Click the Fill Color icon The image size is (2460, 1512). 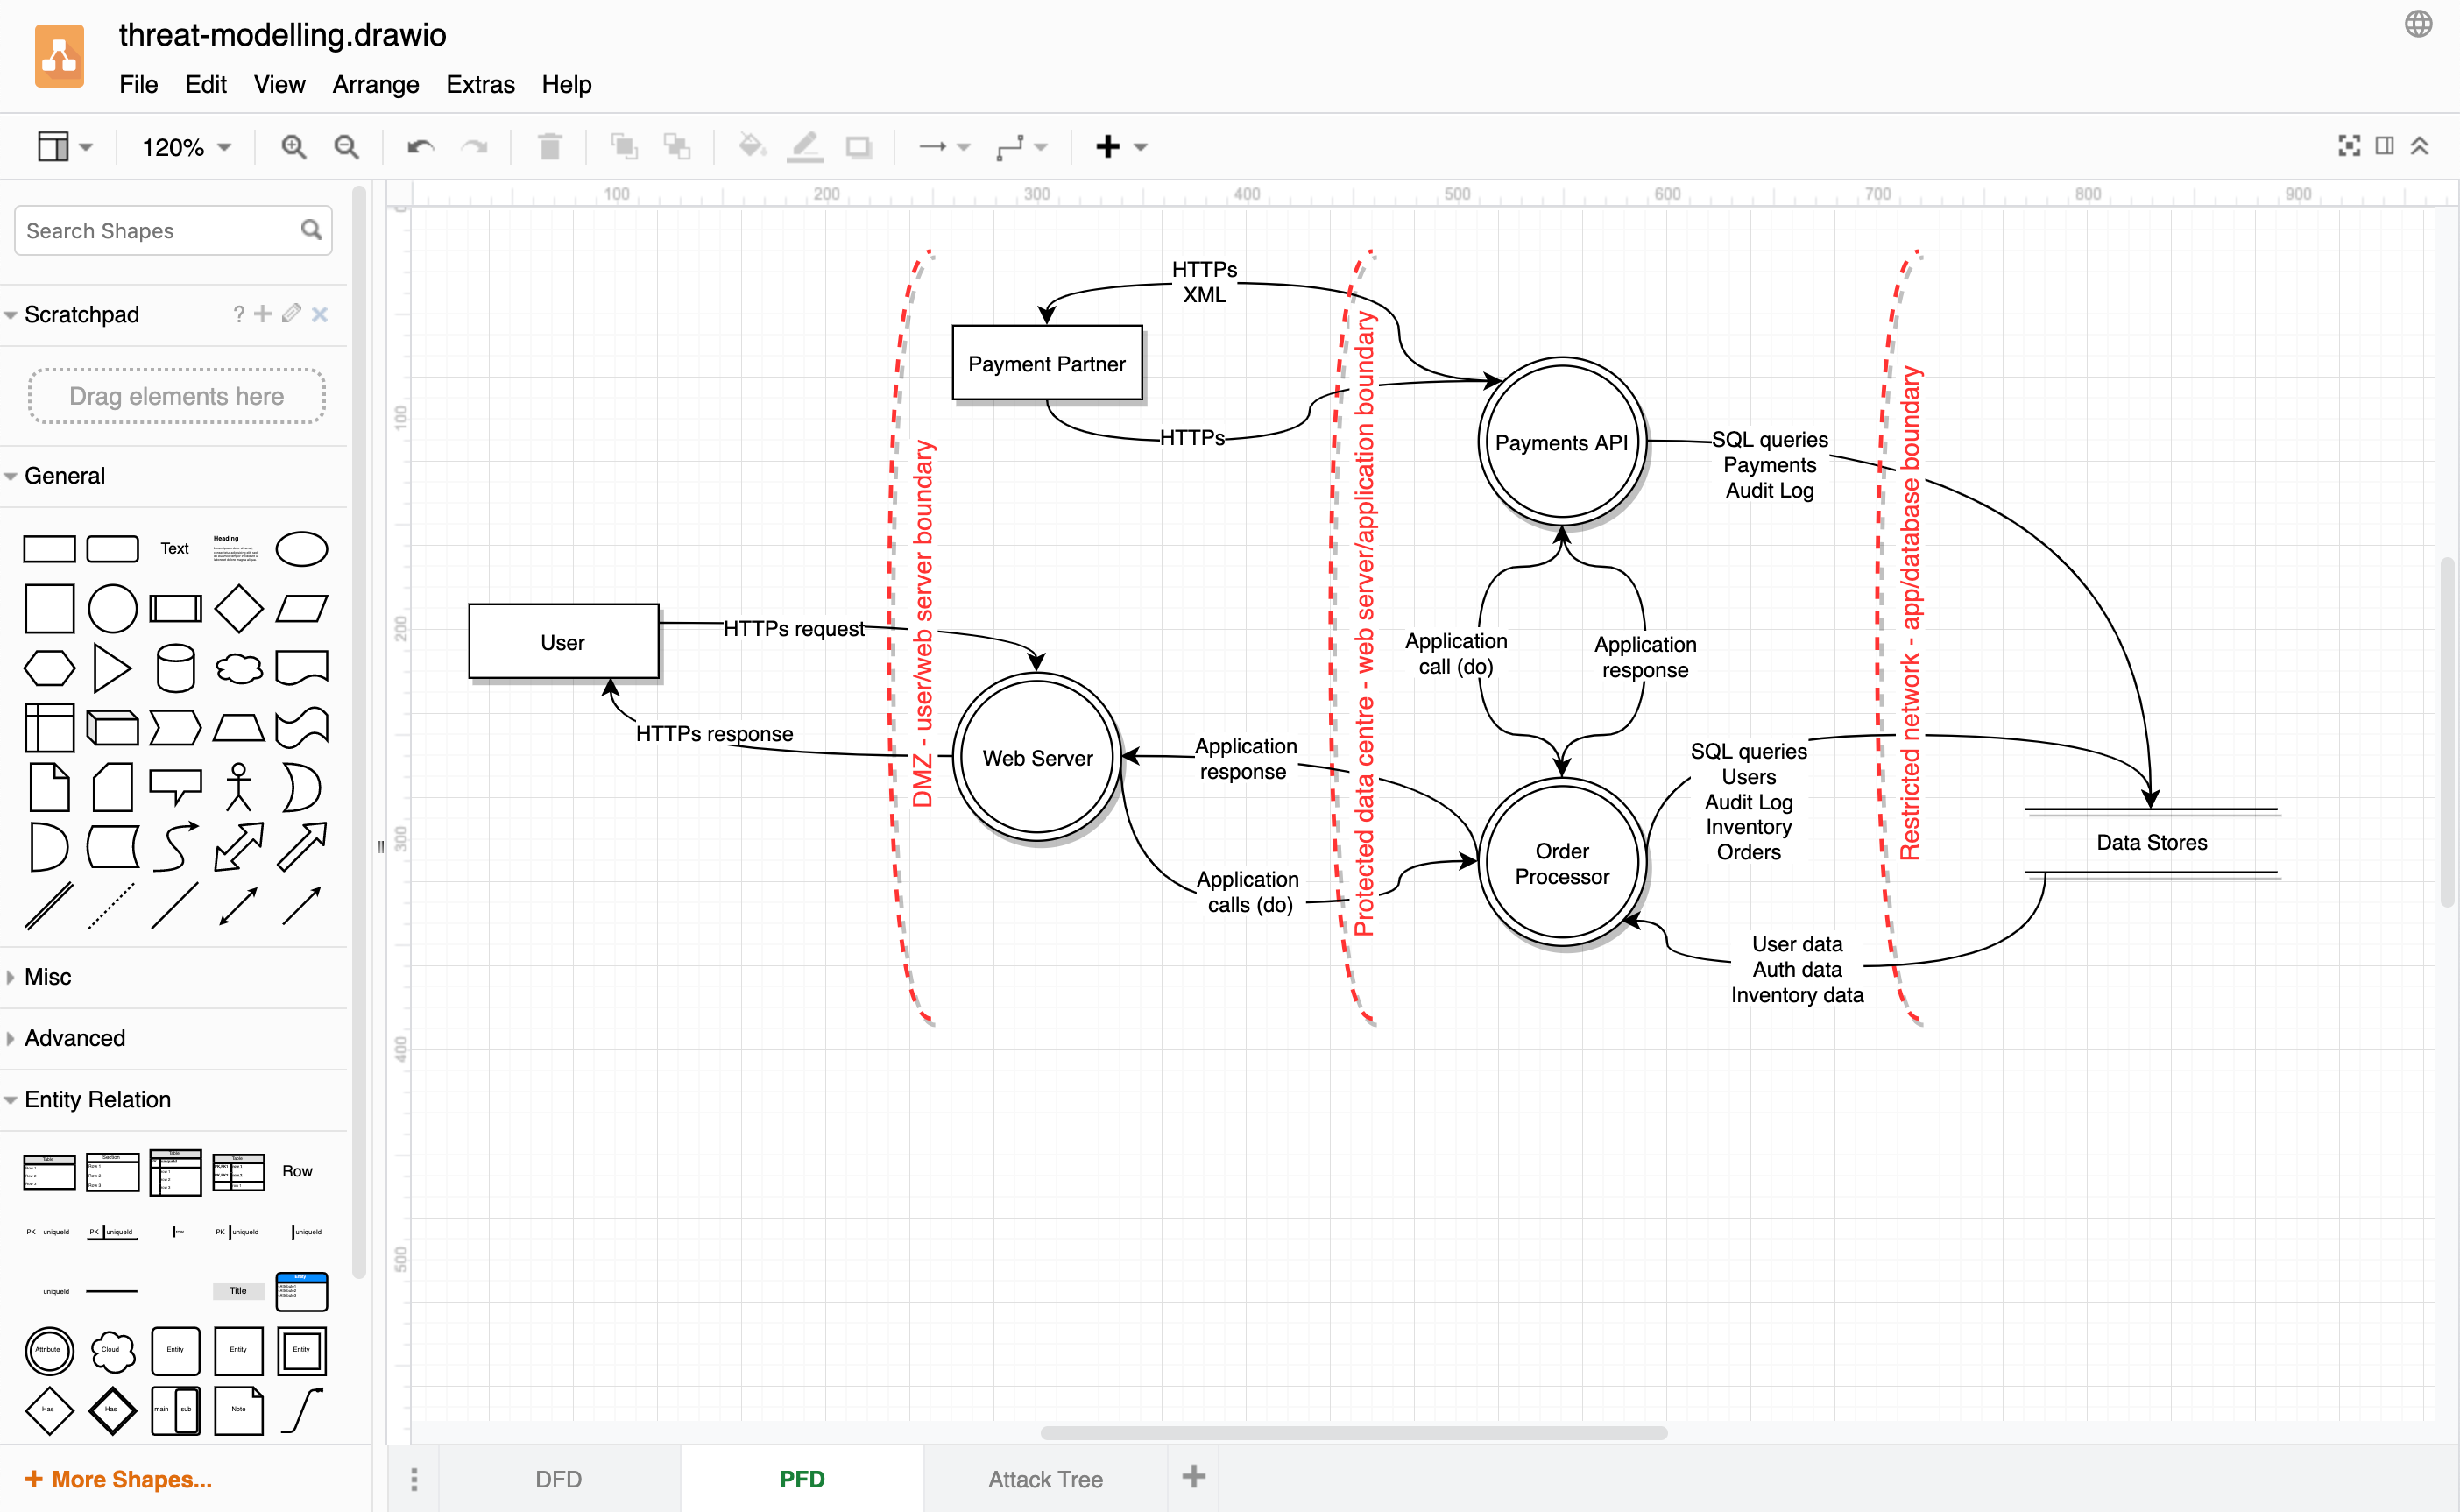pyautogui.click(x=751, y=146)
